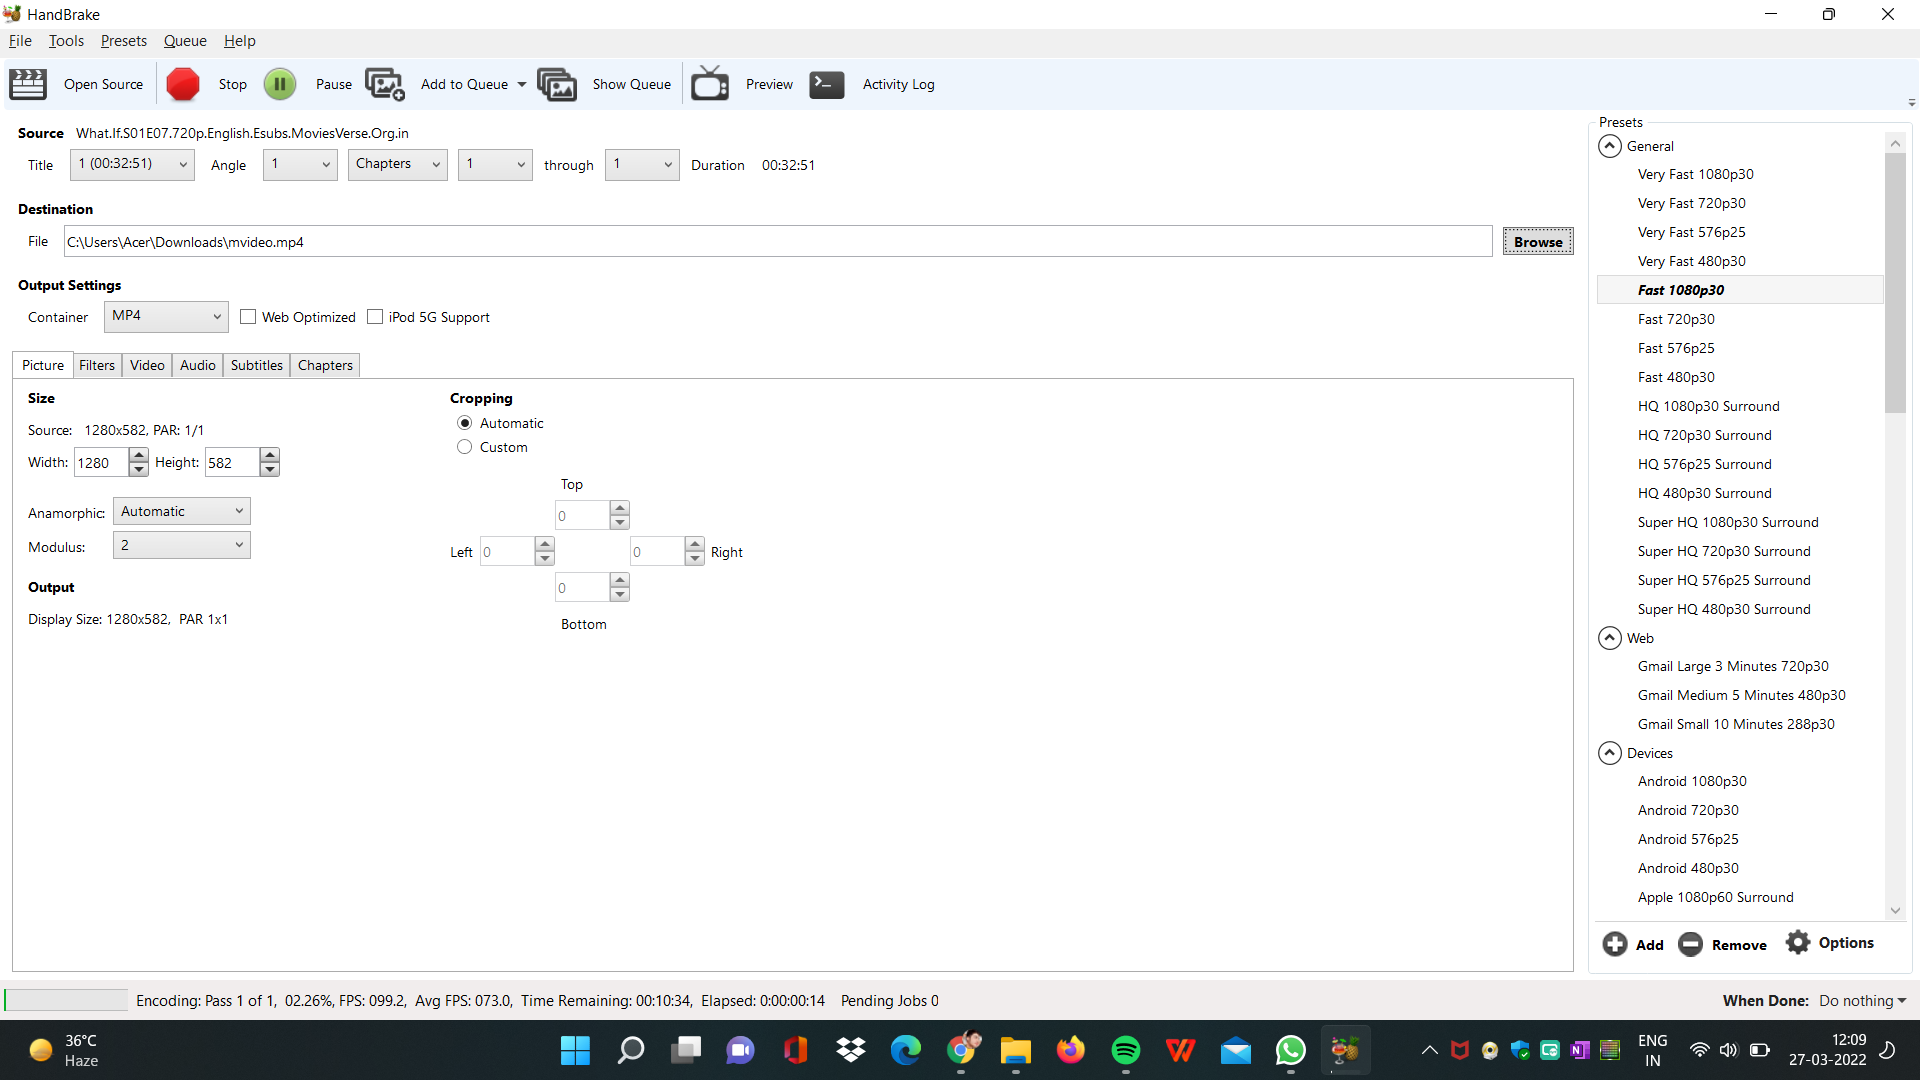This screenshot has height=1080, width=1920.
Task: Enable the Web Optimized checkbox
Action: tap(248, 317)
